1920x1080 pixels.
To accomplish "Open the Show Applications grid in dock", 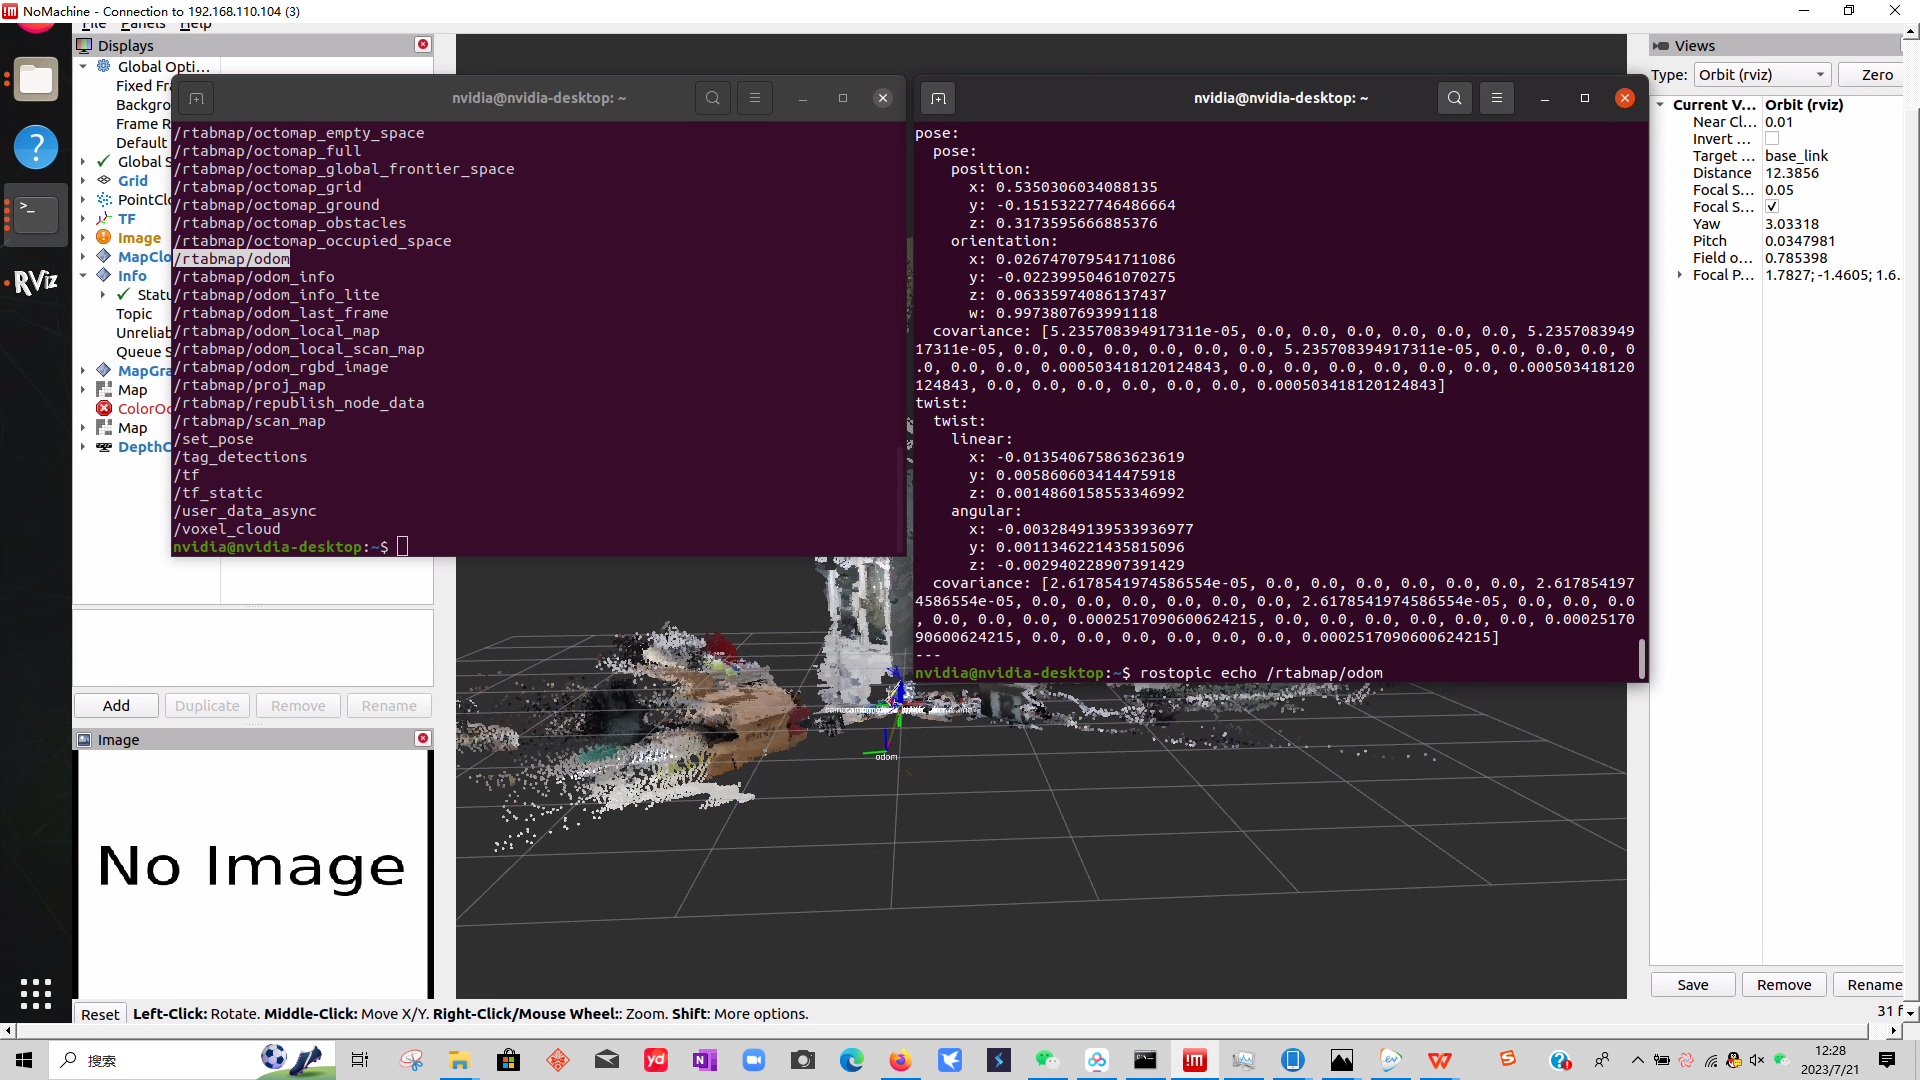I will (x=36, y=993).
